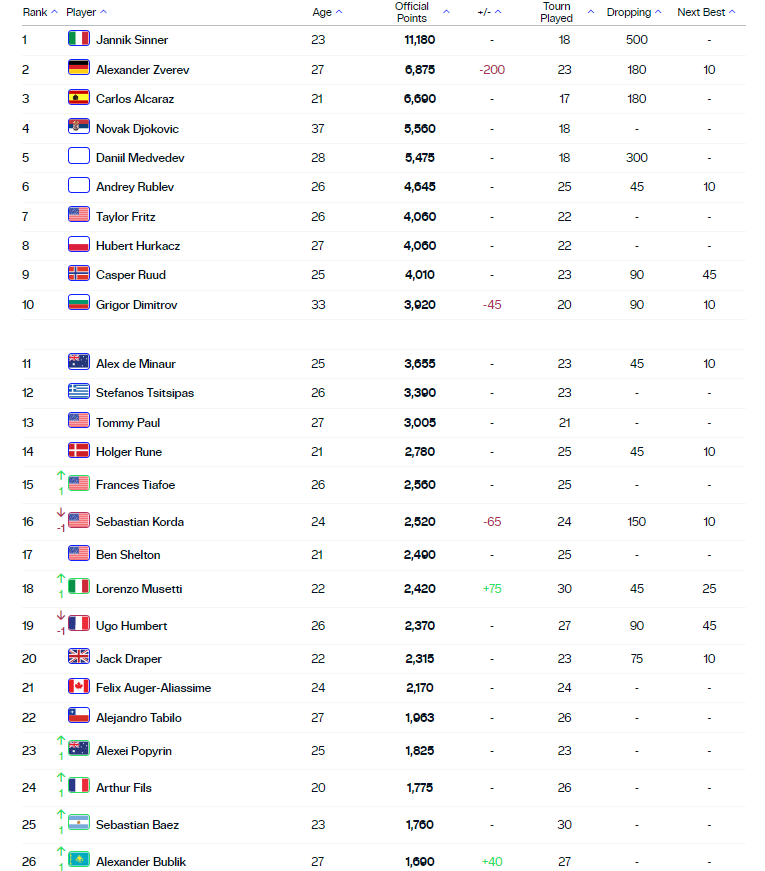Click the red down arrow beside Sebastian Korda
765x871 pixels.
60,521
